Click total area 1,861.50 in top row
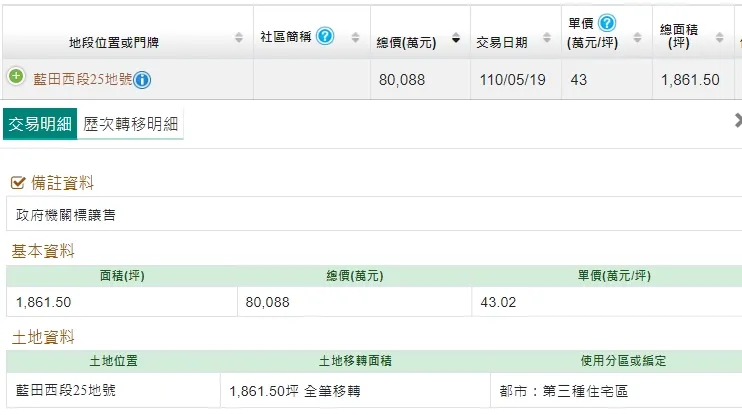 click(690, 79)
